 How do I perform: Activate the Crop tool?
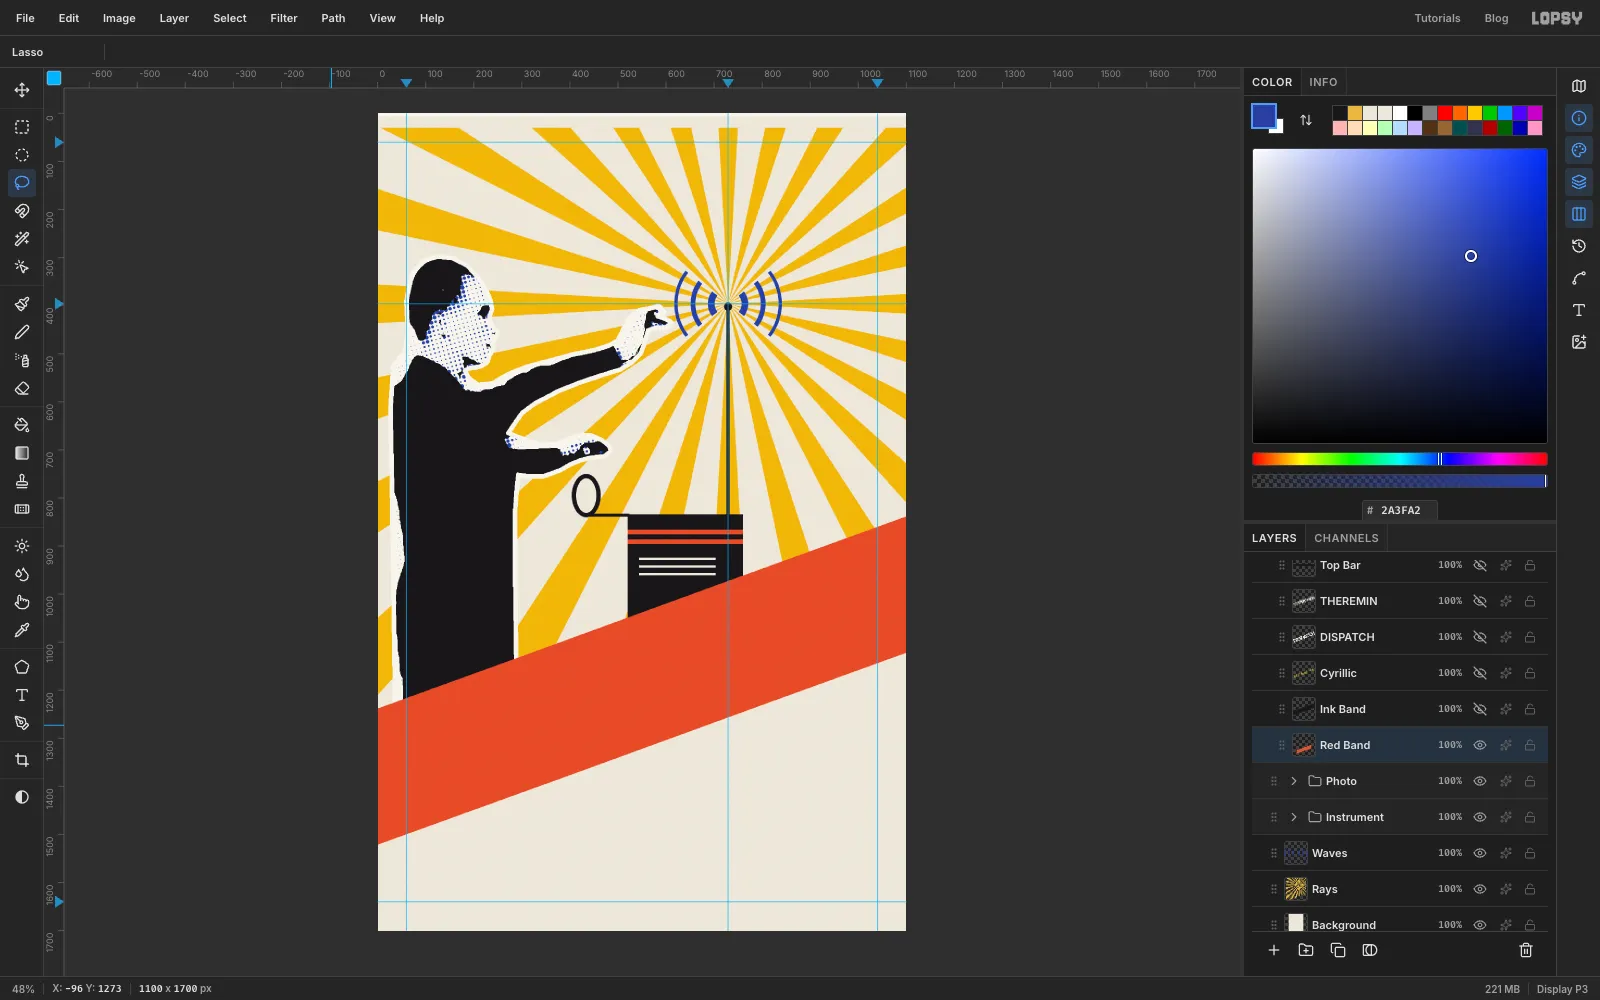tap(22, 760)
